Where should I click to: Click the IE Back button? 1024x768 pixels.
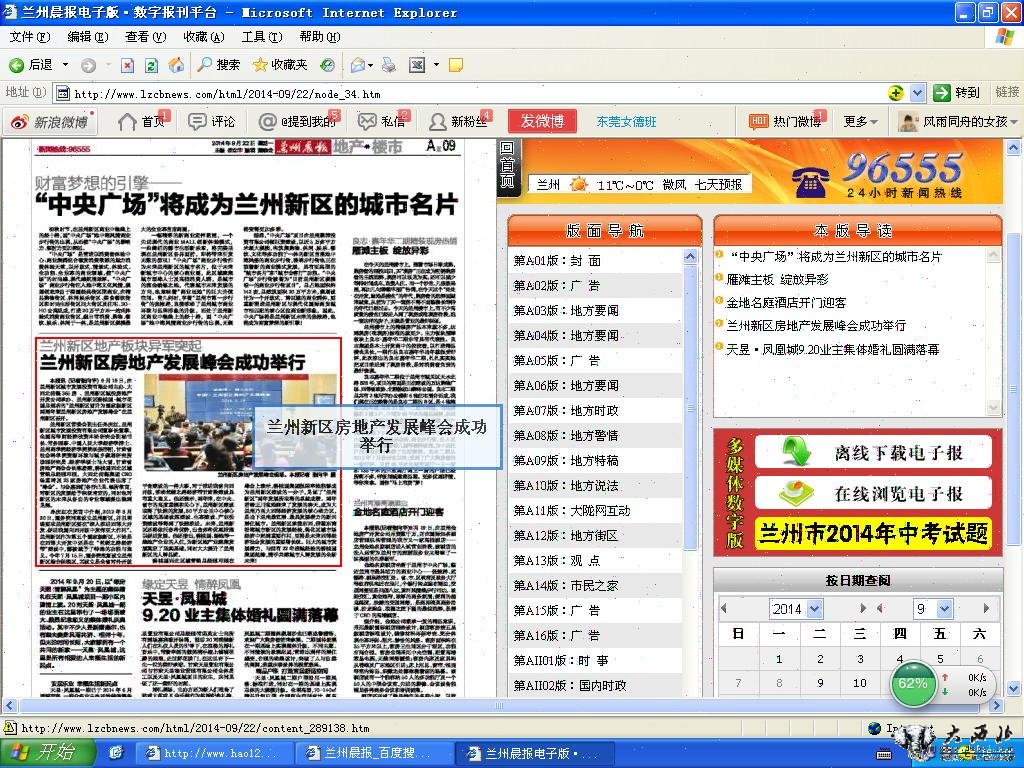[x=30, y=65]
